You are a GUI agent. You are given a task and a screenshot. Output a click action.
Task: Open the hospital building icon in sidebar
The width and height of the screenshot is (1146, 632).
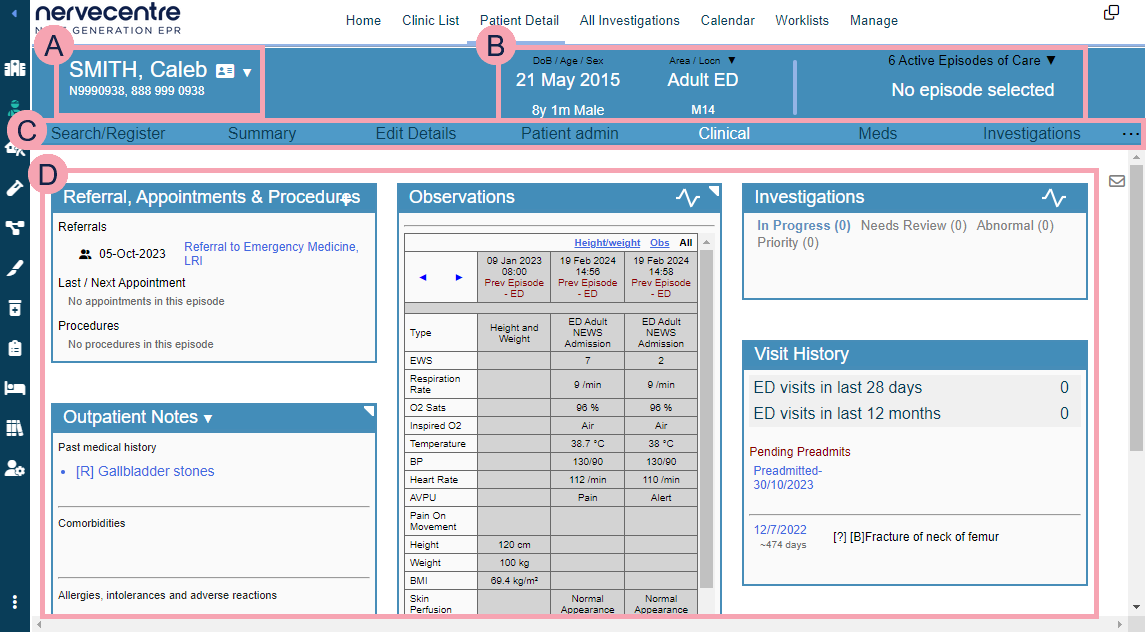[x=14, y=68]
